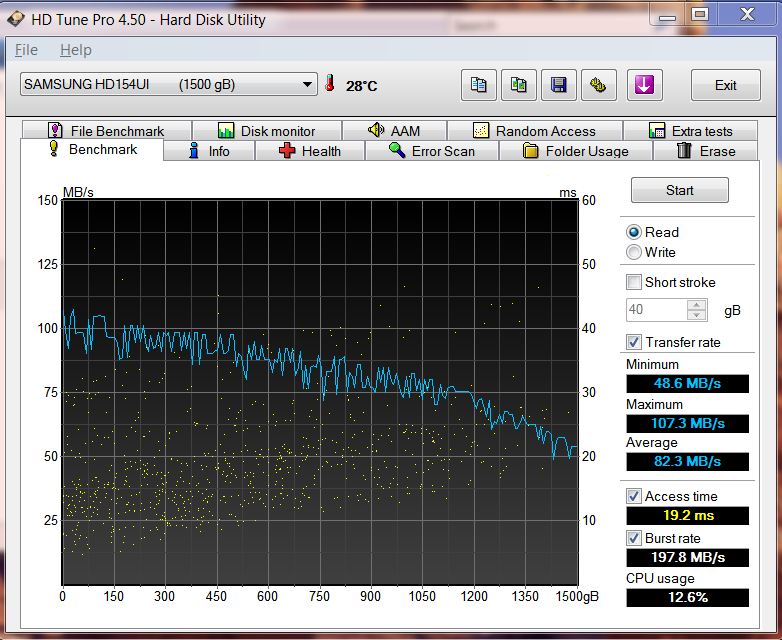The width and height of the screenshot is (782, 640).
Task: Select the Write radio button
Action: pyautogui.click(x=634, y=252)
